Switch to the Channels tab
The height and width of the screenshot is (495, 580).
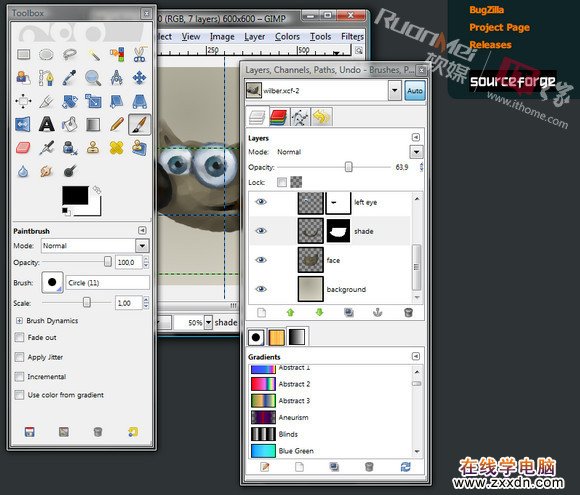coord(279,117)
